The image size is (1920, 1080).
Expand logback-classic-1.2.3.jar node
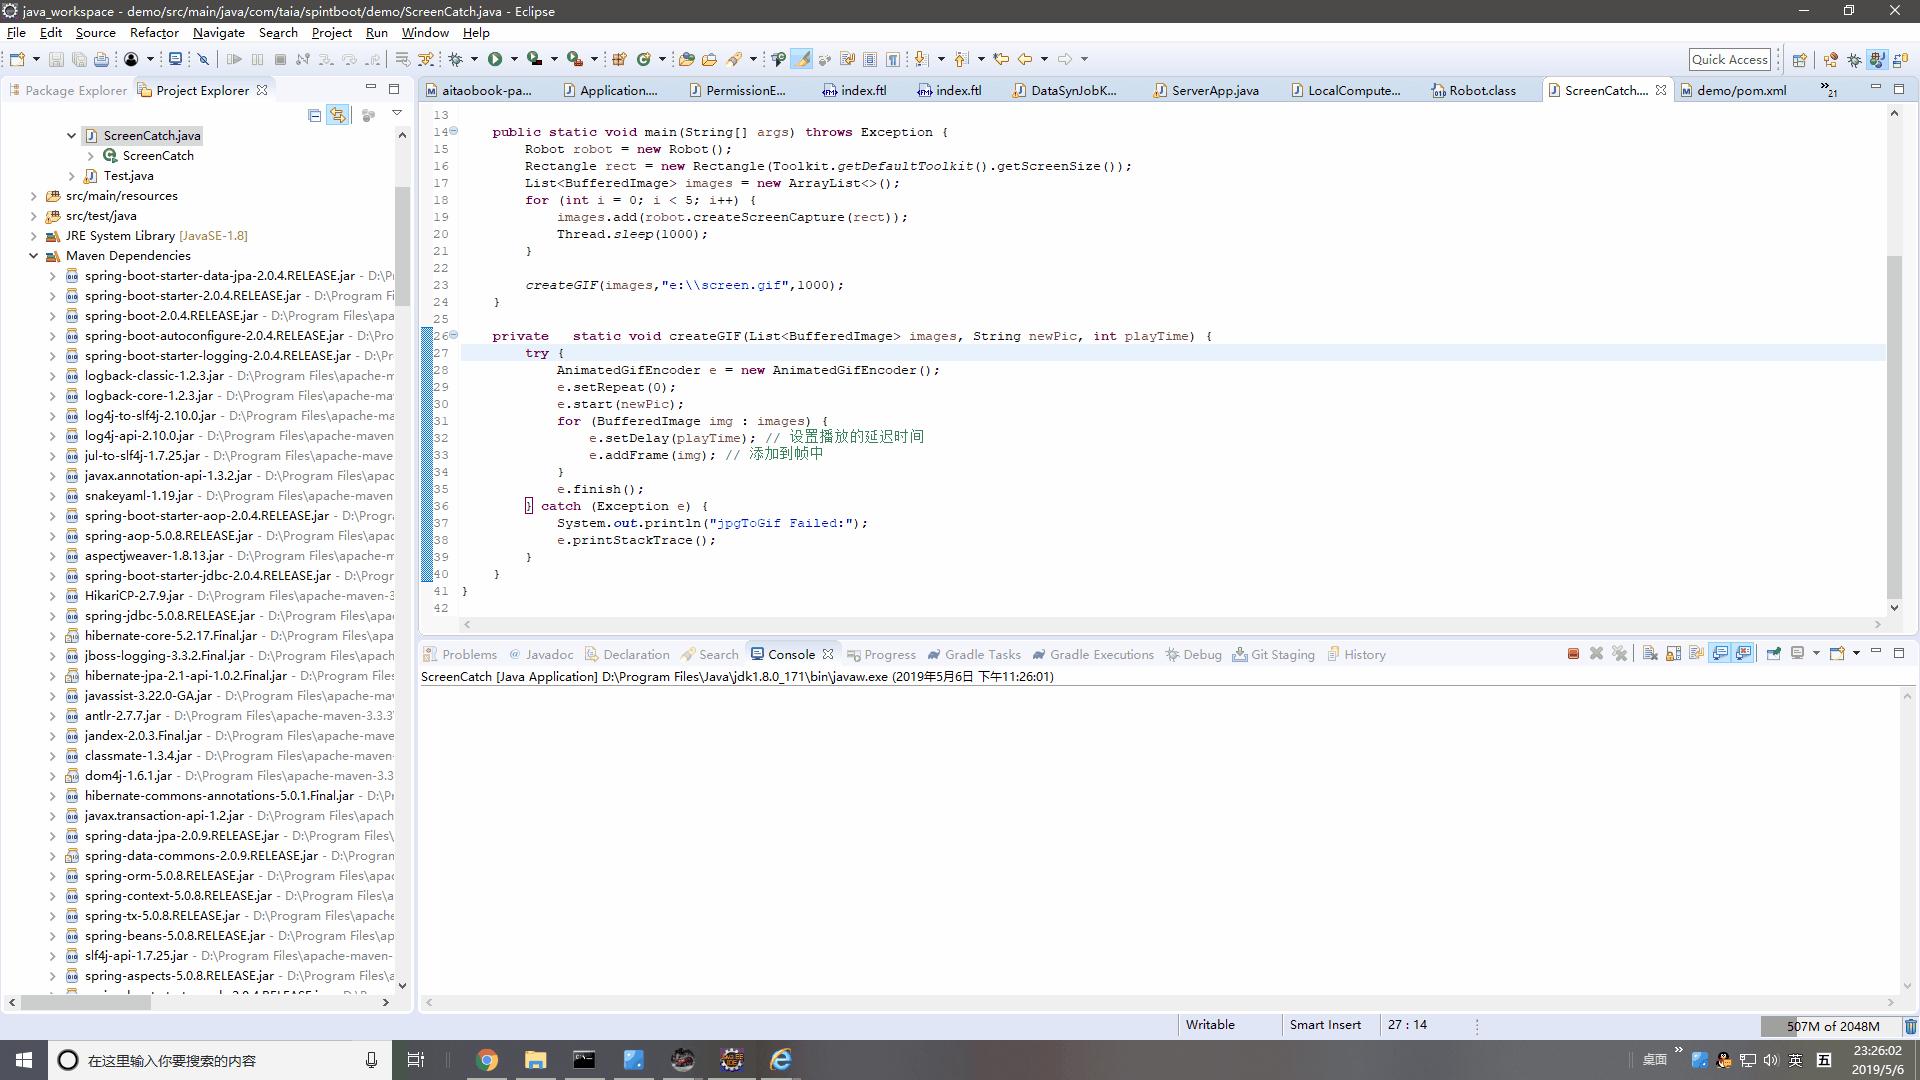click(52, 375)
